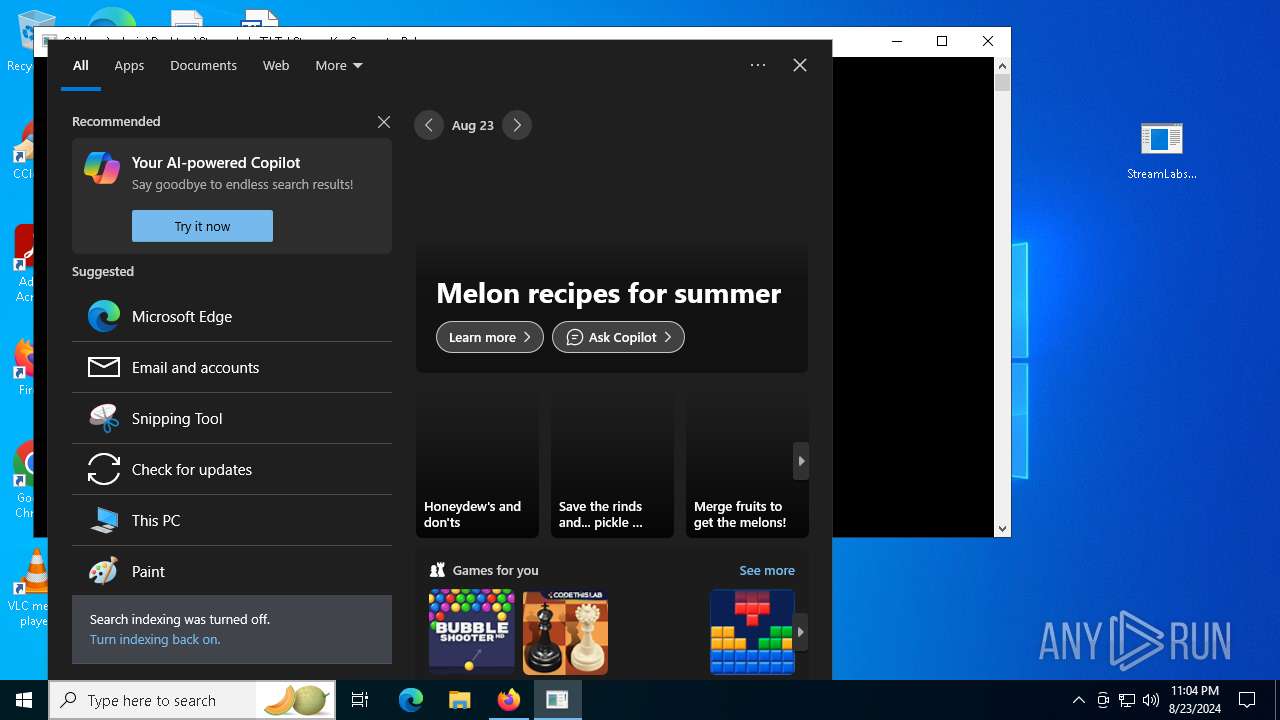Click the Melon recipes for summer headline
Viewport: 1280px width, 720px height.
pos(608,293)
